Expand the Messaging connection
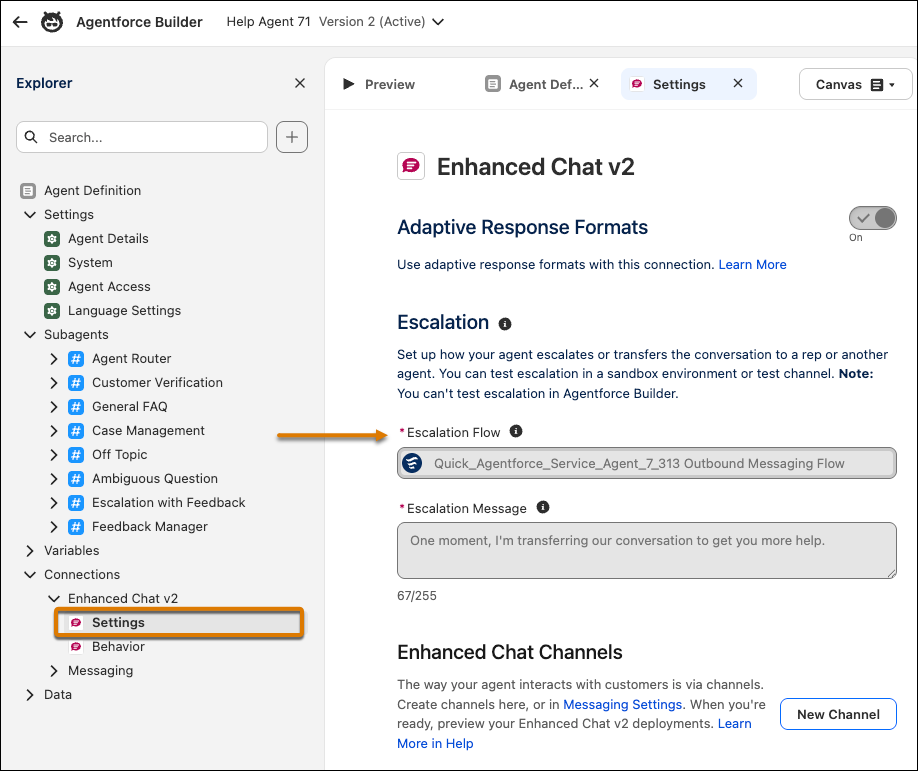Screen dimensions: 918x771 pos(54,671)
